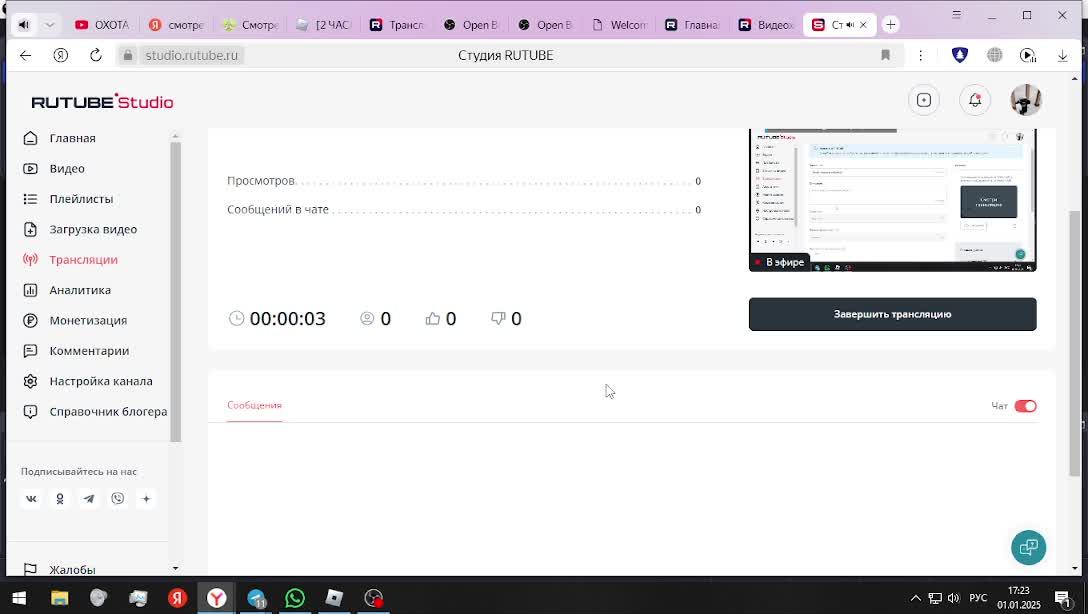Open browser downloads
This screenshot has height=614, width=1088.
1062,56
